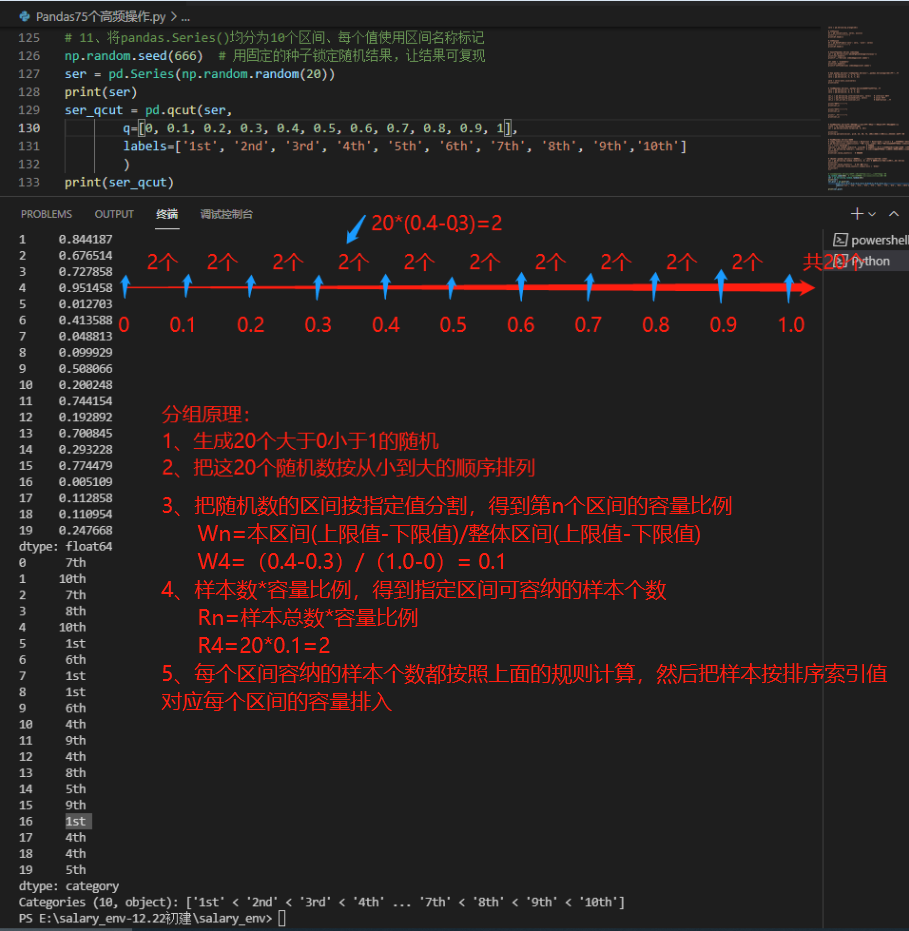Screen dimensions: 909x931
Task: Click line number 125 in gutter
Action: tap(29, 38)
